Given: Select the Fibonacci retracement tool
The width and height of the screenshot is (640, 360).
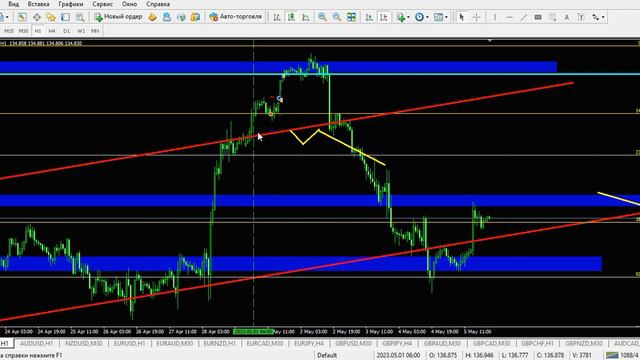Looking at the screenshot, I should 552,17.
